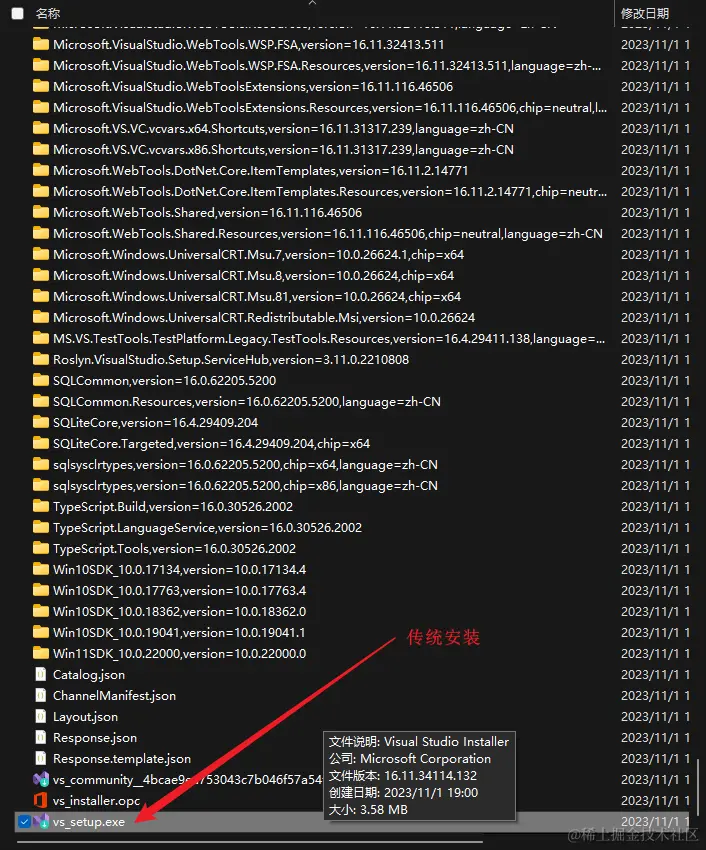Click the SQLiteCore.Targeted folder icon

click(x=41, y=443)
